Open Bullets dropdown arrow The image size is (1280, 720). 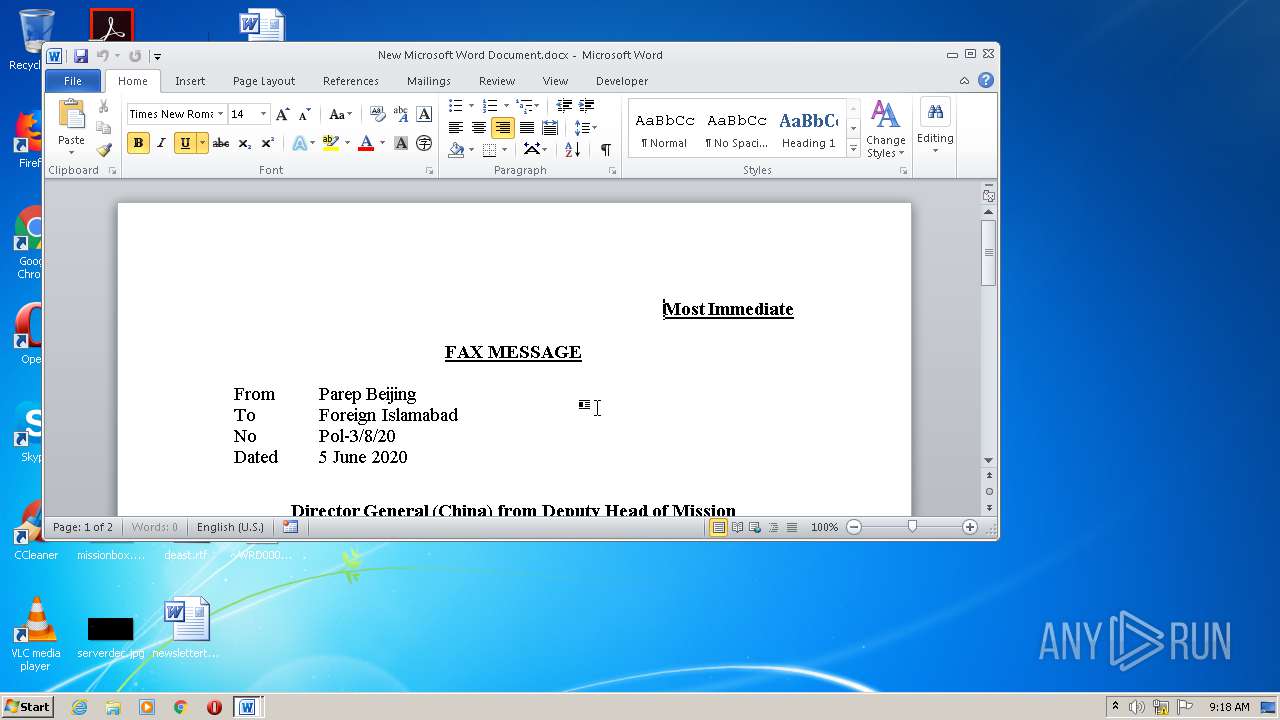471,106
